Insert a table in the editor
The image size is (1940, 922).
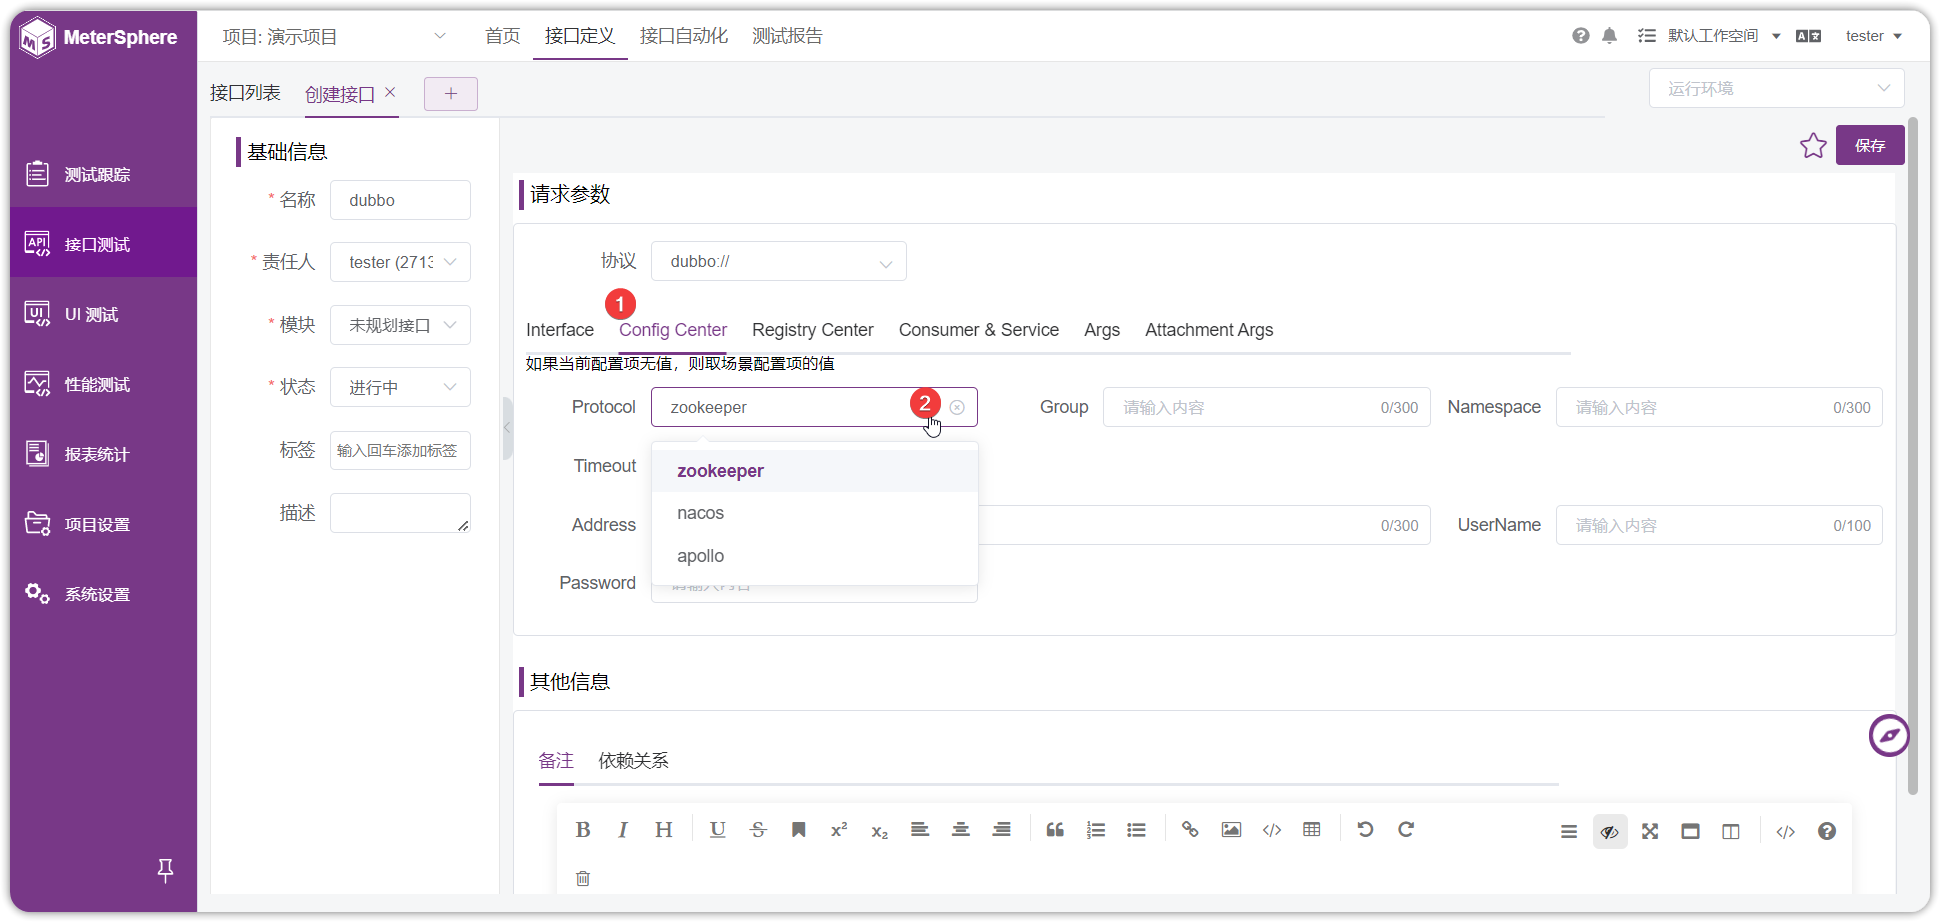(1312, 830)
